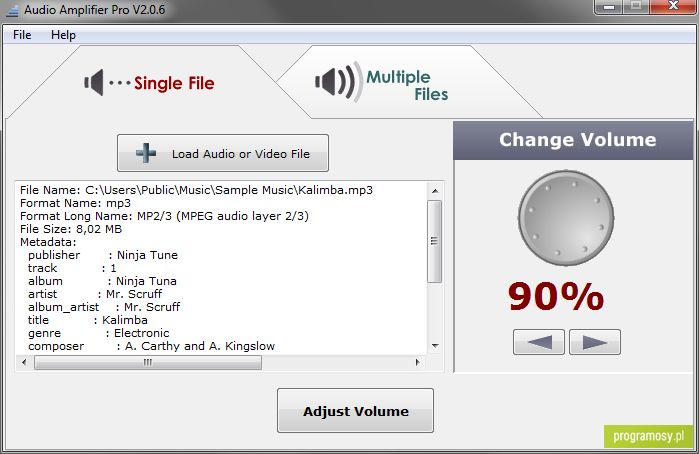Click the Change Volume header
This screenshot has width=699, height=454.
tap(573, 140)
